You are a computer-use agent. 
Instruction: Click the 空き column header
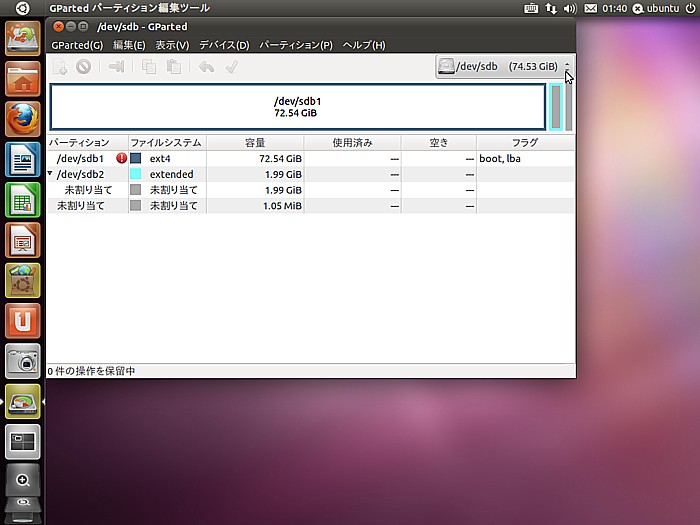click(x=438, y=142)
